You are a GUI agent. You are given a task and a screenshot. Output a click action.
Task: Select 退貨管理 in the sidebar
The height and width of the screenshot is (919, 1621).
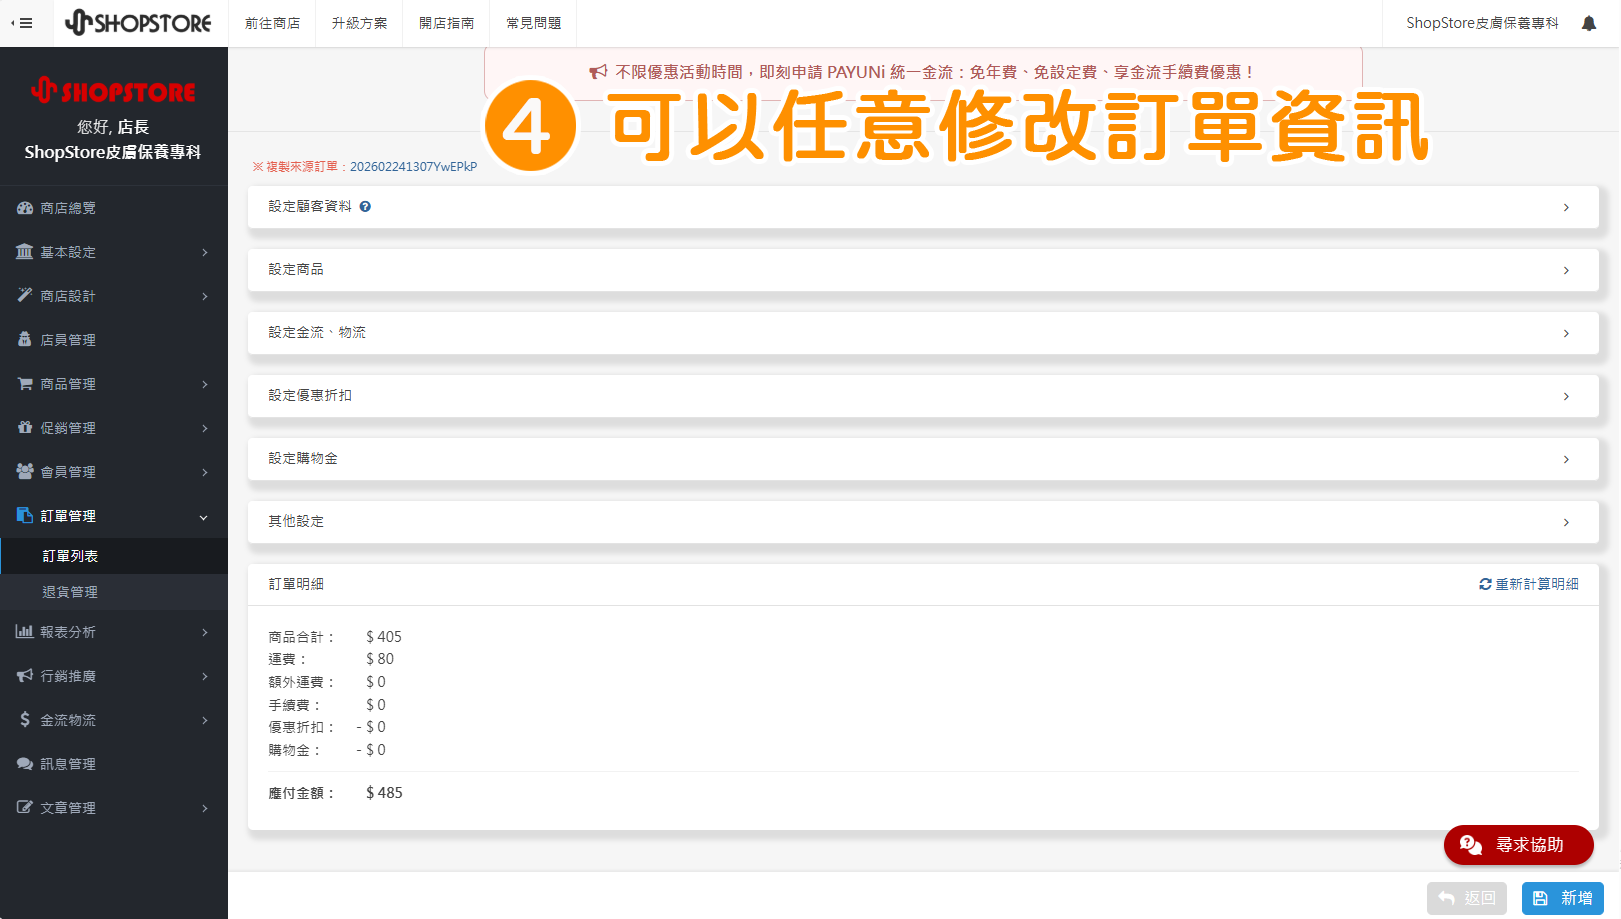point(70,591)
